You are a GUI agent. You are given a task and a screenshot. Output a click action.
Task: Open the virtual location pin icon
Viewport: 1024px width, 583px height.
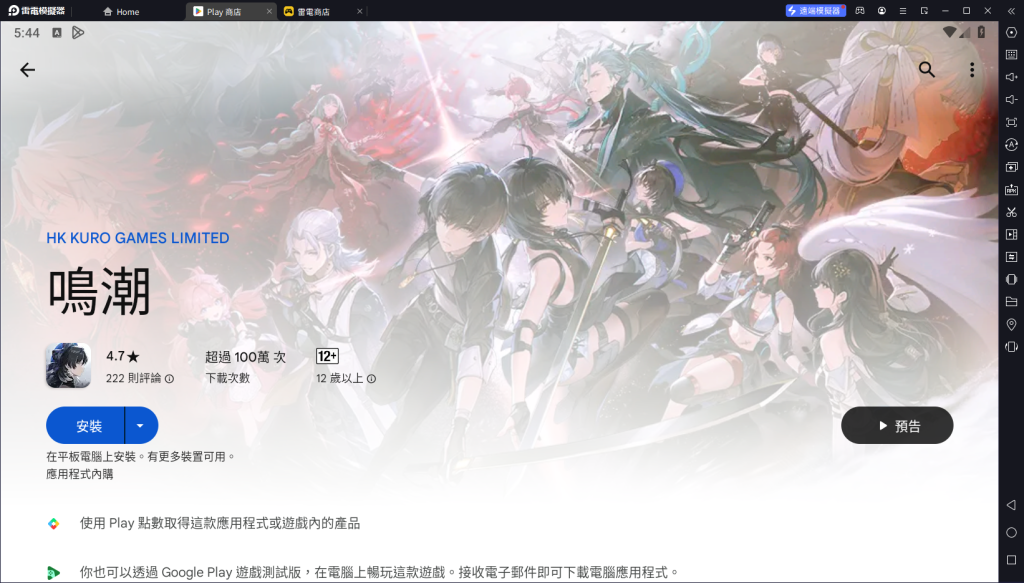[x=1012, y=324]
